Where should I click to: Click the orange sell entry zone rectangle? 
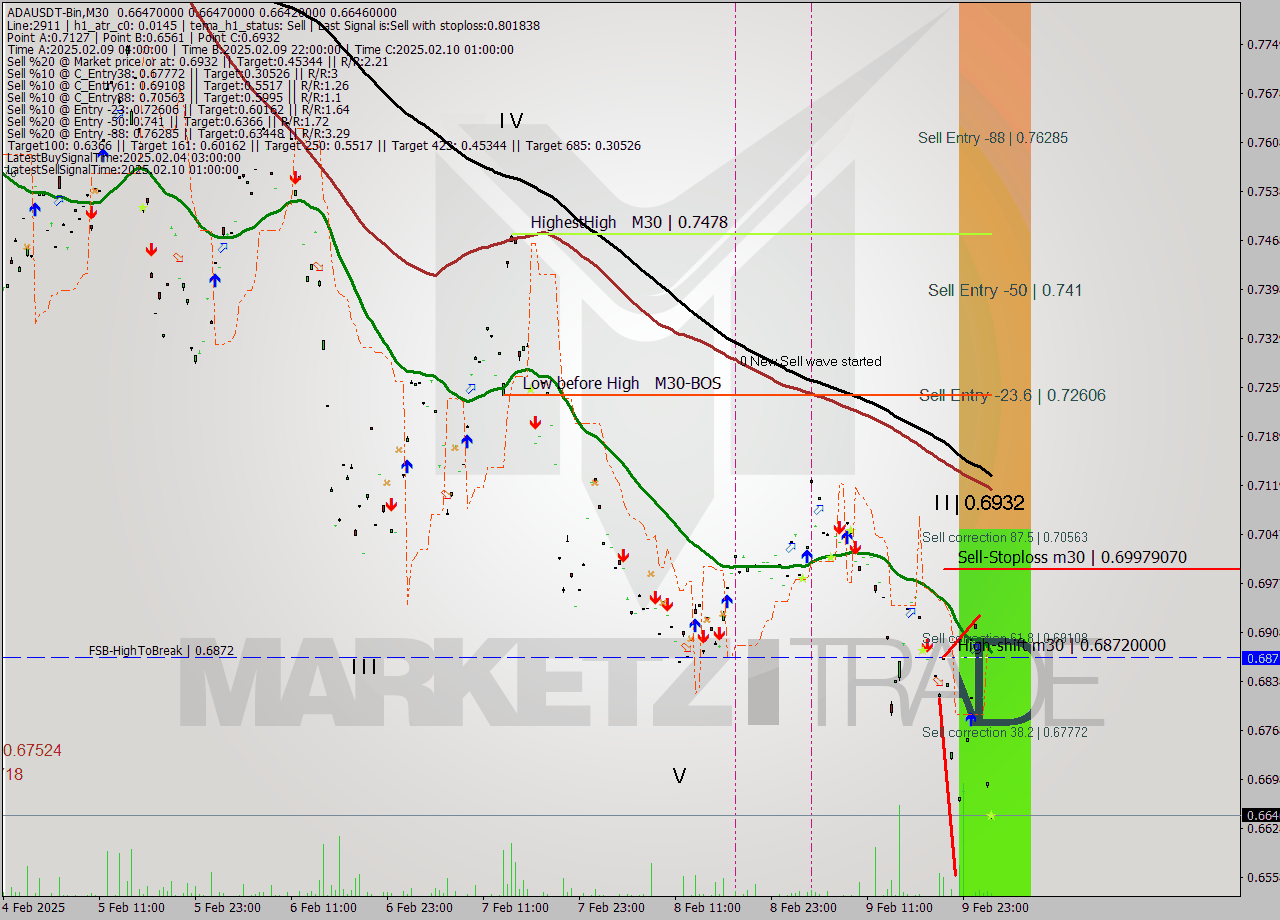pos(994,260)
